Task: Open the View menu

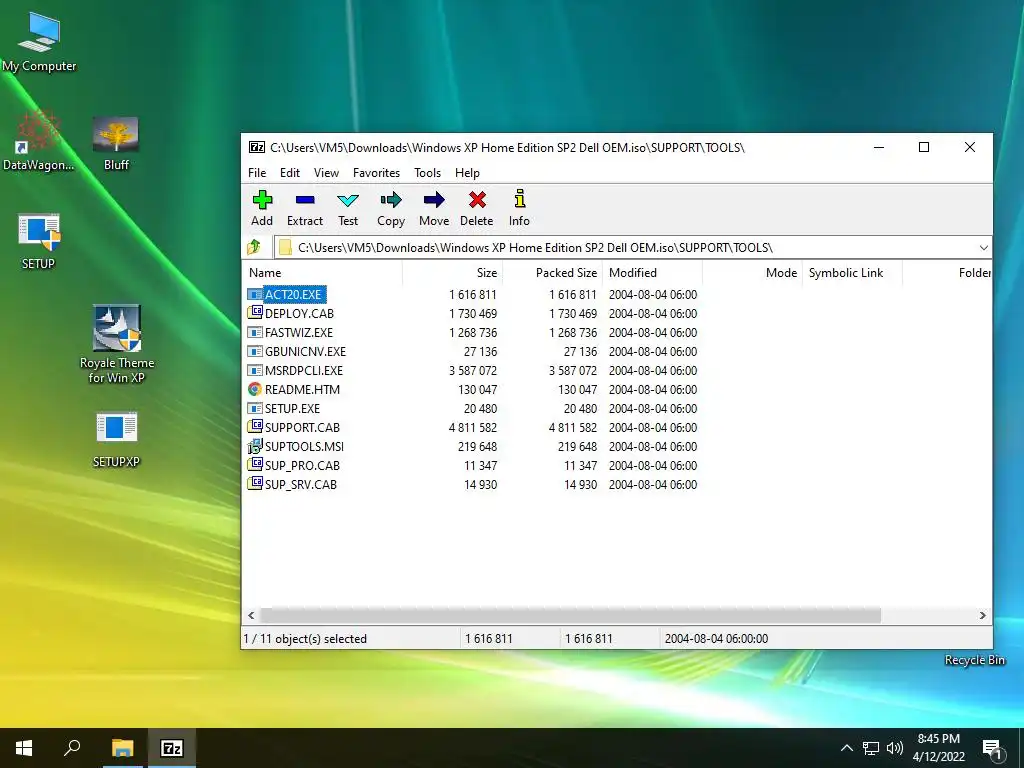Action: (x=326, y=172)
